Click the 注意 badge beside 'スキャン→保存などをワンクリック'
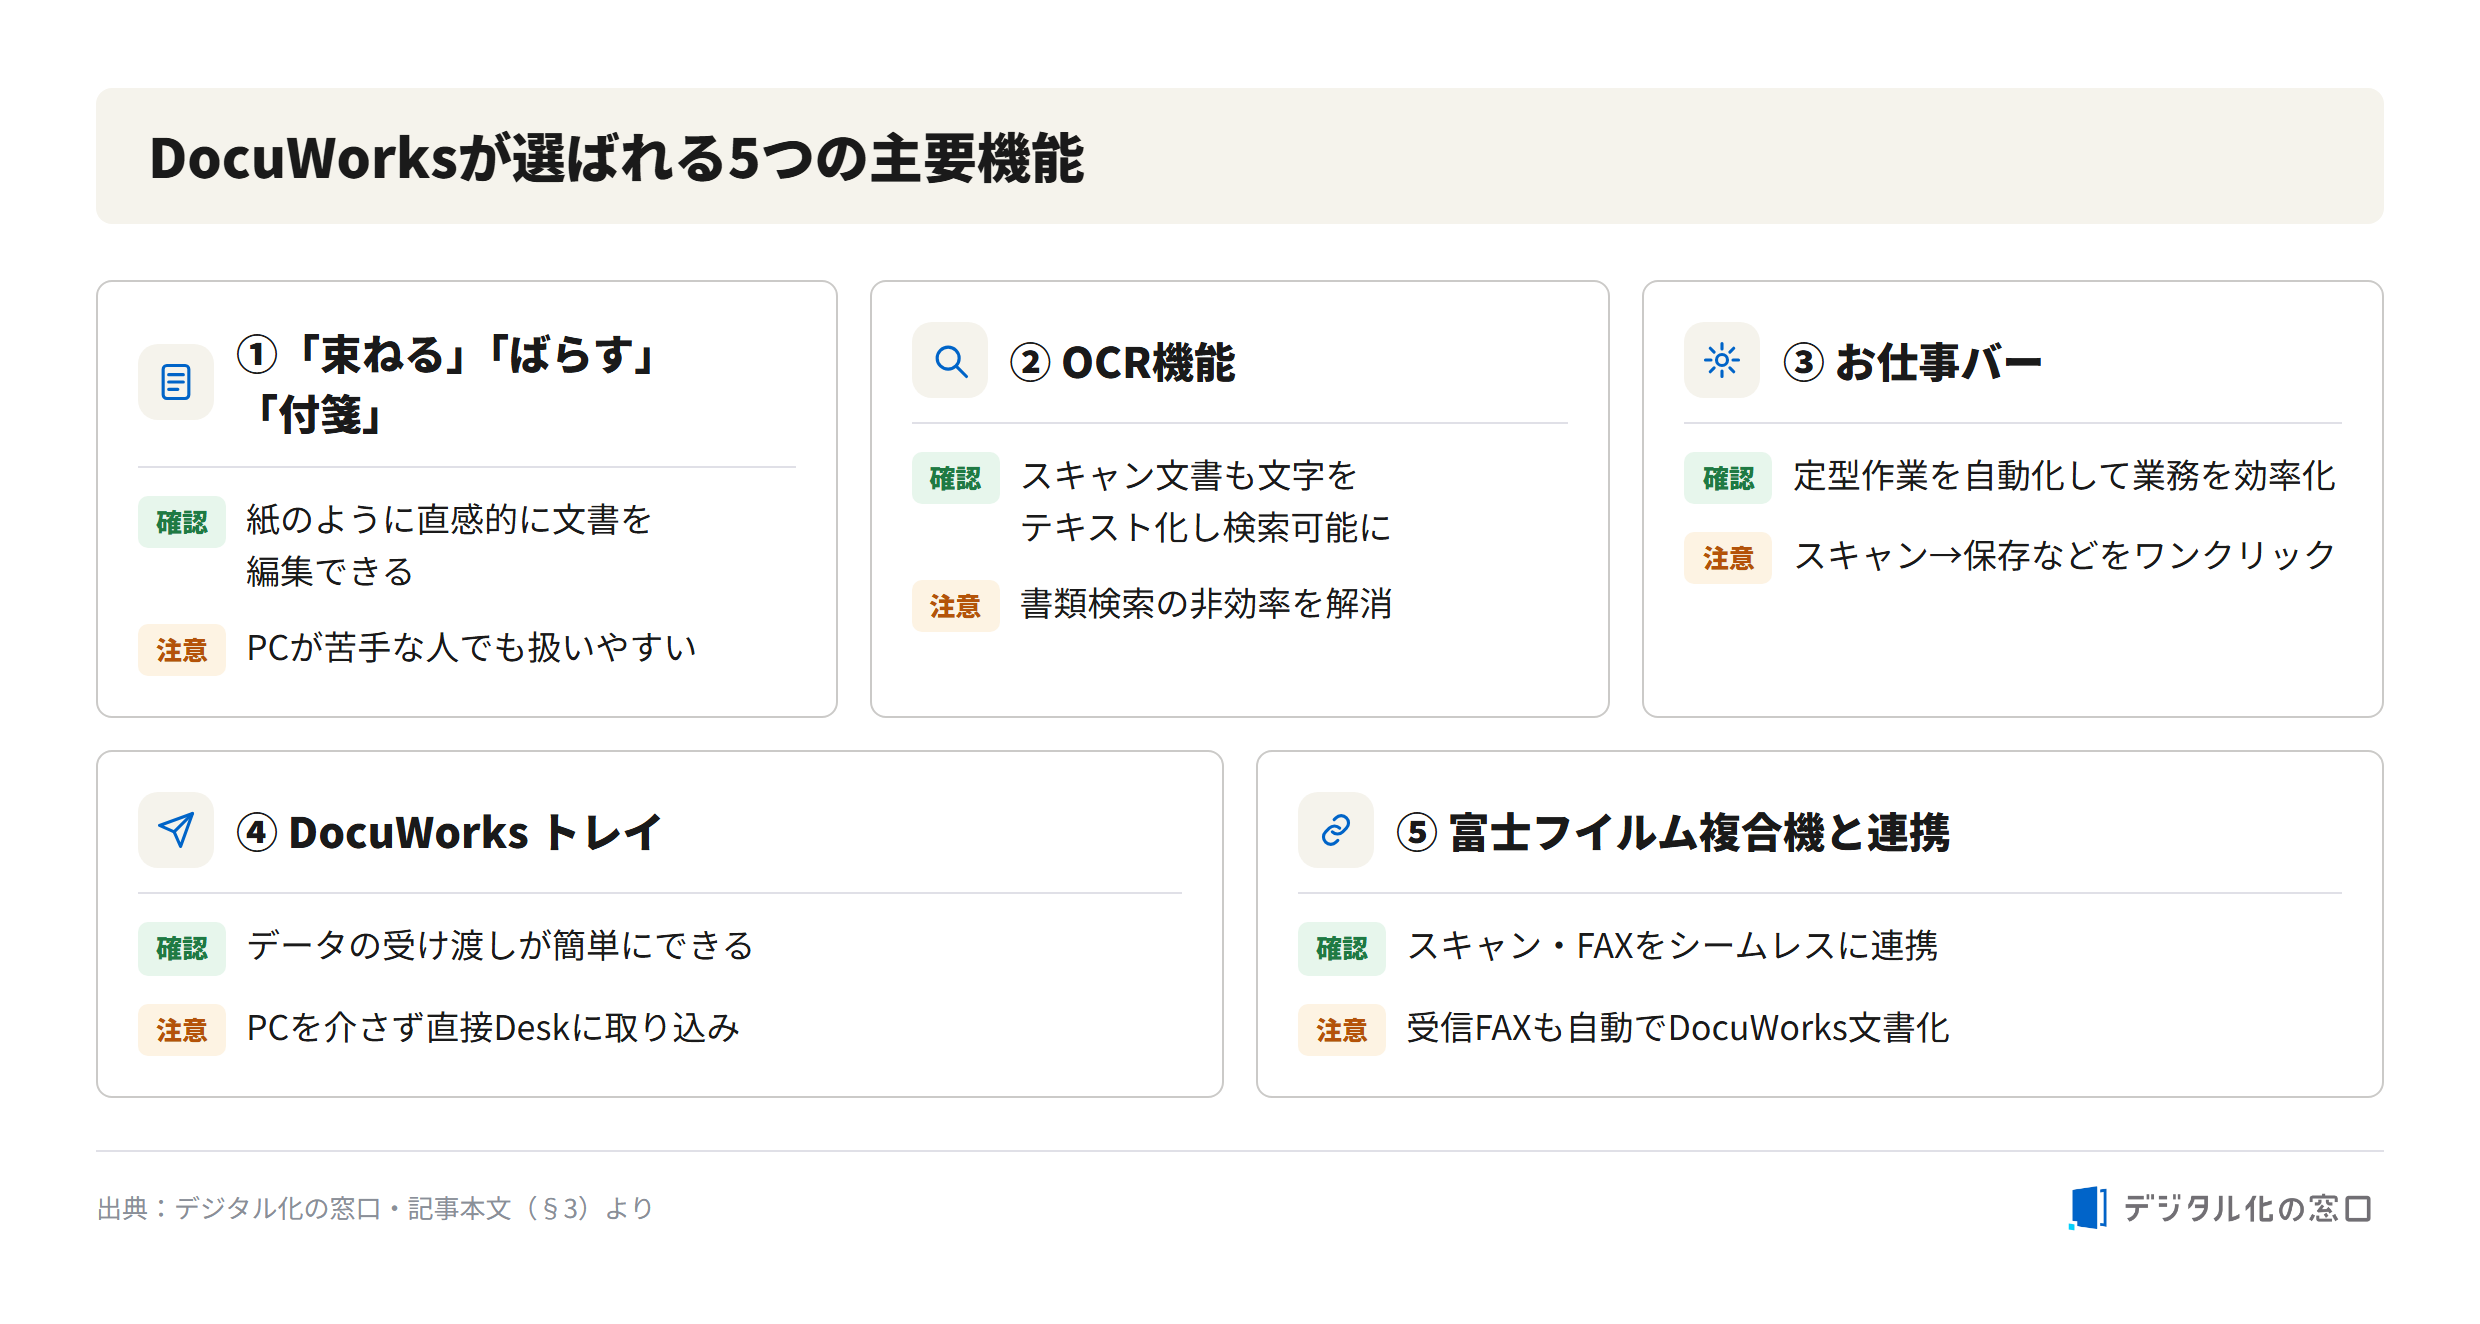Viewport: 2480px width, 1324px height. (x=1728, y=558)
